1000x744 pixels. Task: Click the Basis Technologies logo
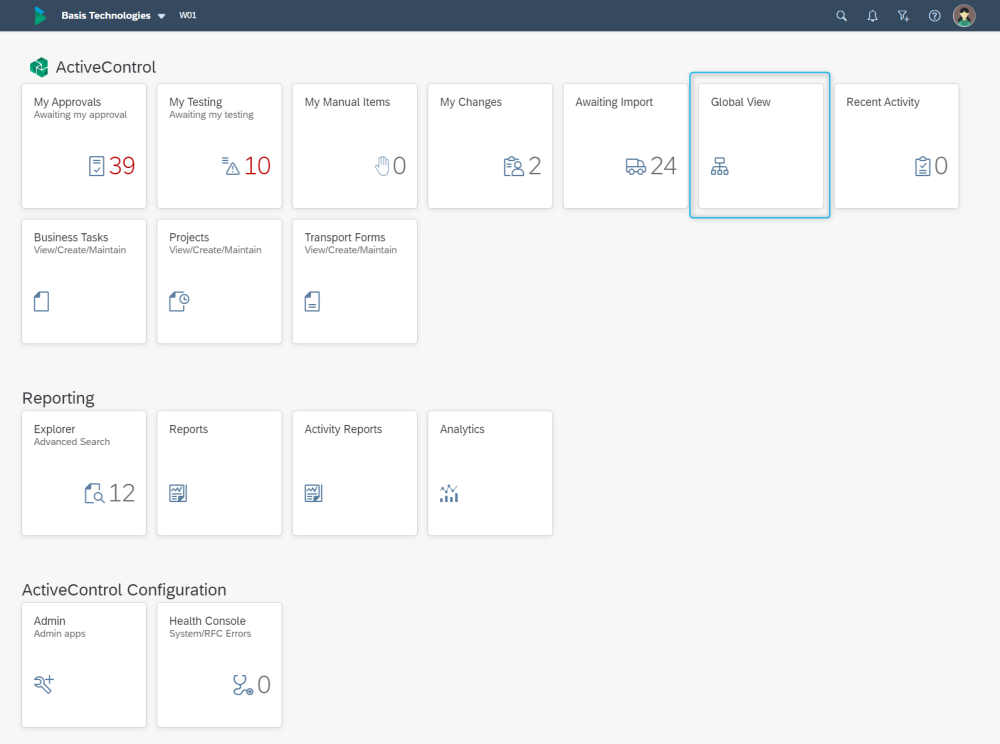click(40, 15)
